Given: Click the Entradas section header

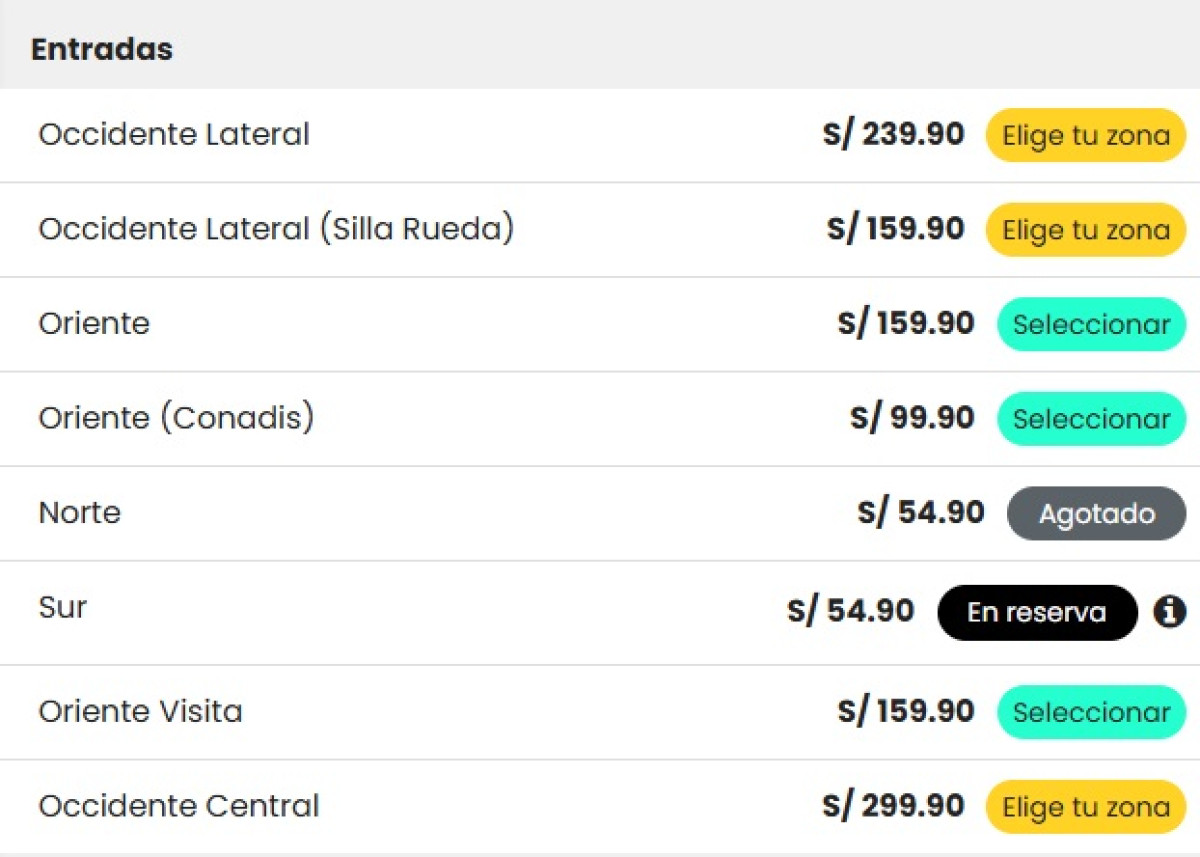Looking at the screenshot, I should click(102, 49).
